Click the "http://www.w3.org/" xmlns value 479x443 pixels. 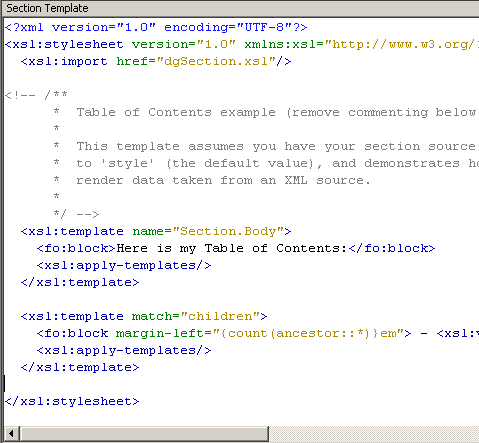tap(402, 44)
